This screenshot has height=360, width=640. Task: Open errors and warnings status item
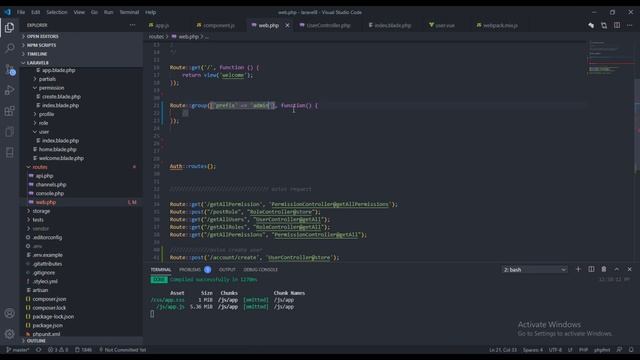click(x=58, y=350)
